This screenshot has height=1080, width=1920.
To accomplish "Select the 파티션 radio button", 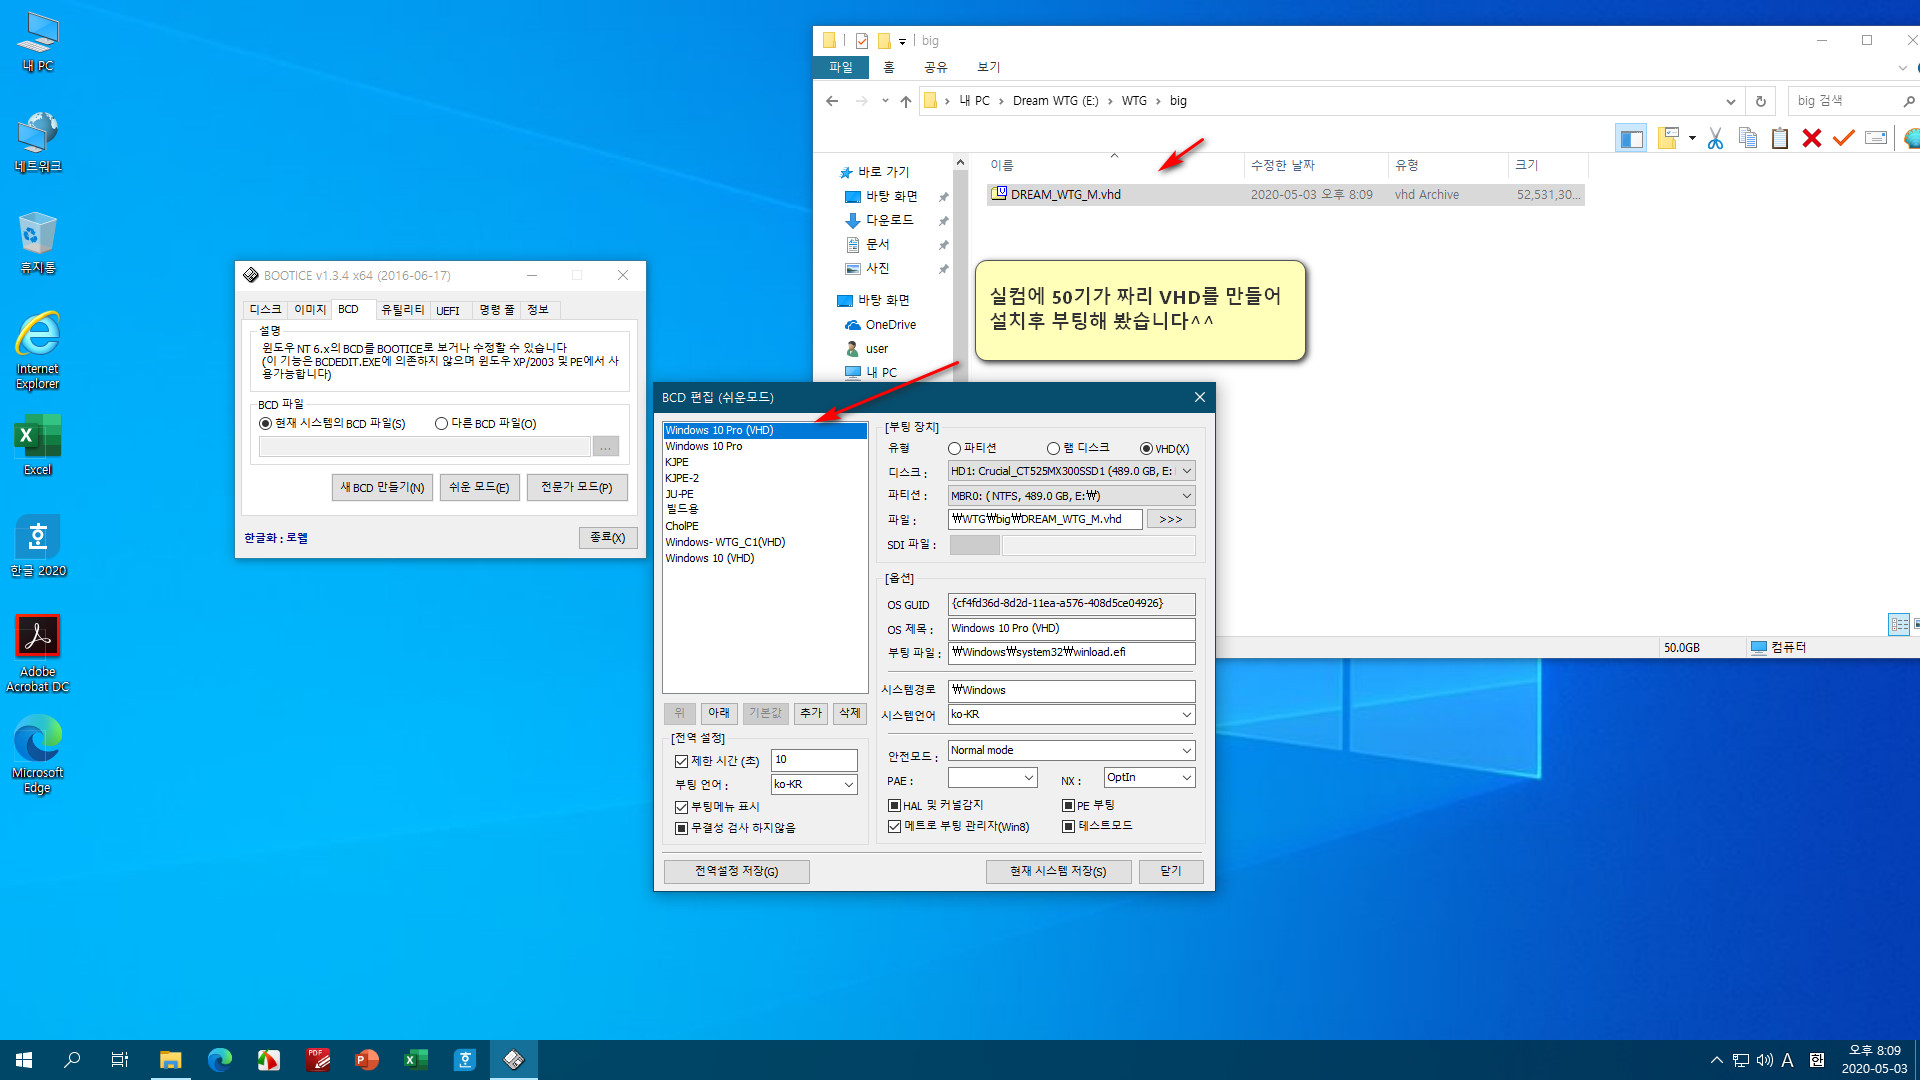I will pyautogui.click(x=954, y=449).
